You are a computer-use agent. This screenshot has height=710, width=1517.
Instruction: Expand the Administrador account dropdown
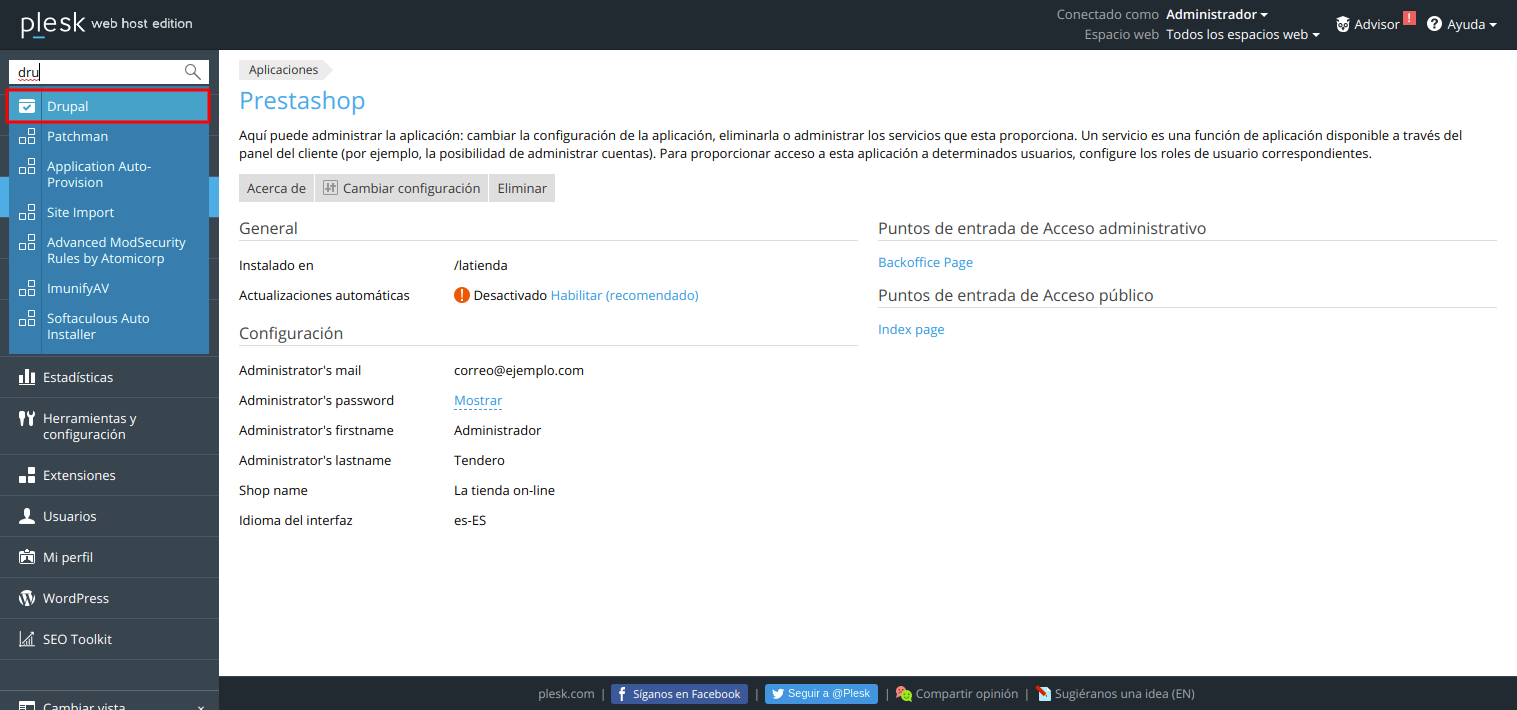point(1216,15)
